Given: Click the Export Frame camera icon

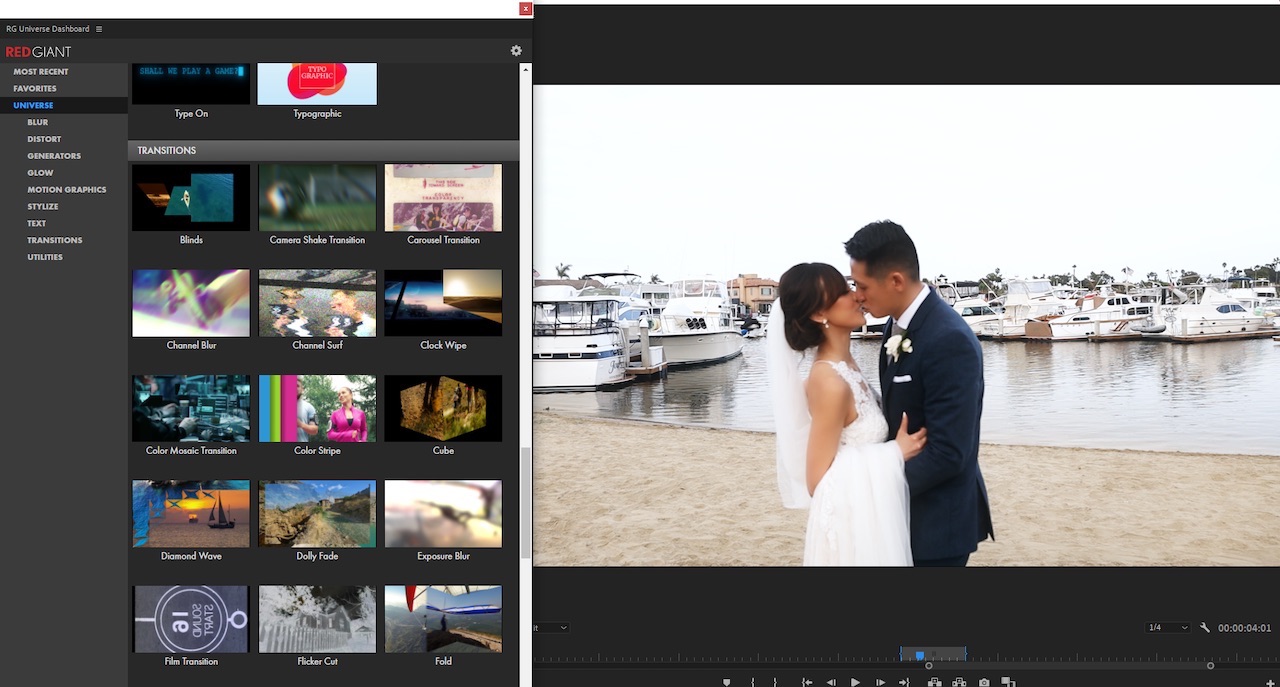Looking at the screenshot, I should pos(983,681).
